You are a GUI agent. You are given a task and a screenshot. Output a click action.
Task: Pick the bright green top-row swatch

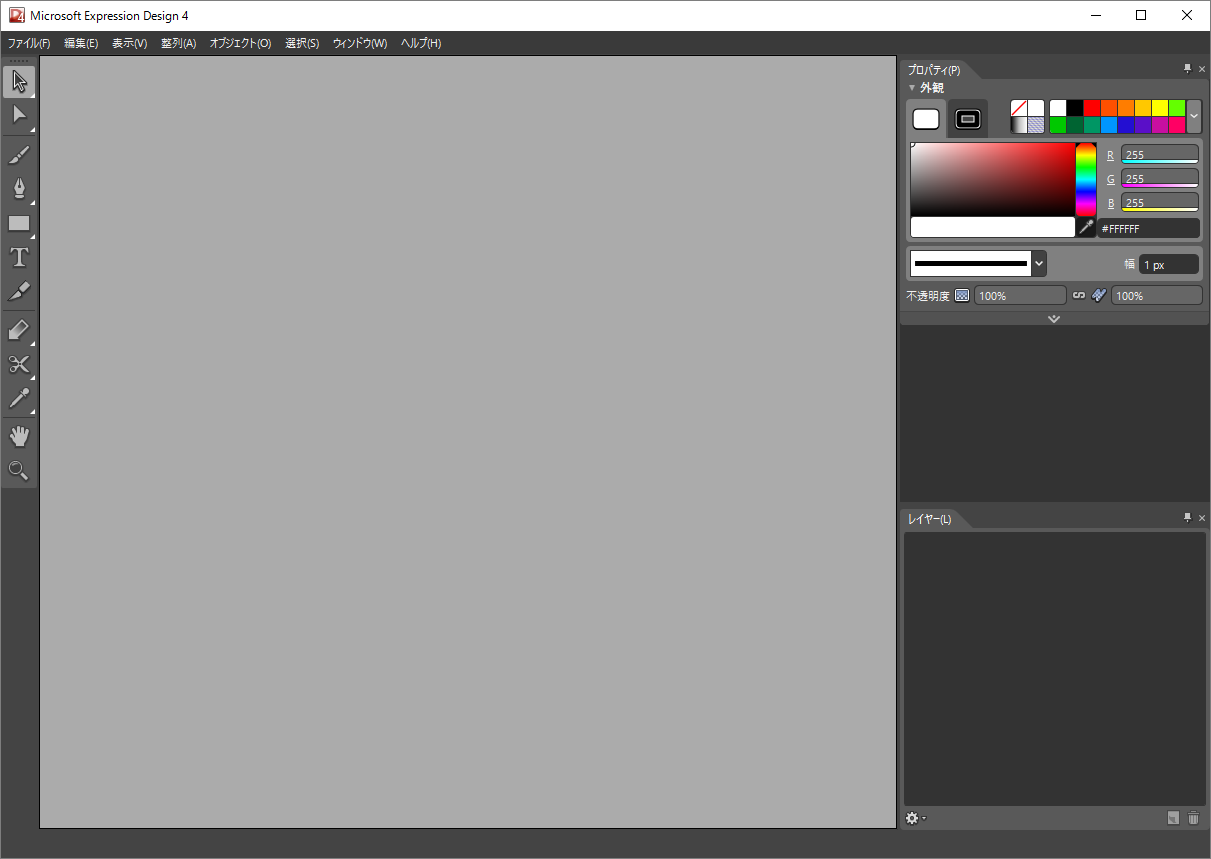coord(1177,108)
